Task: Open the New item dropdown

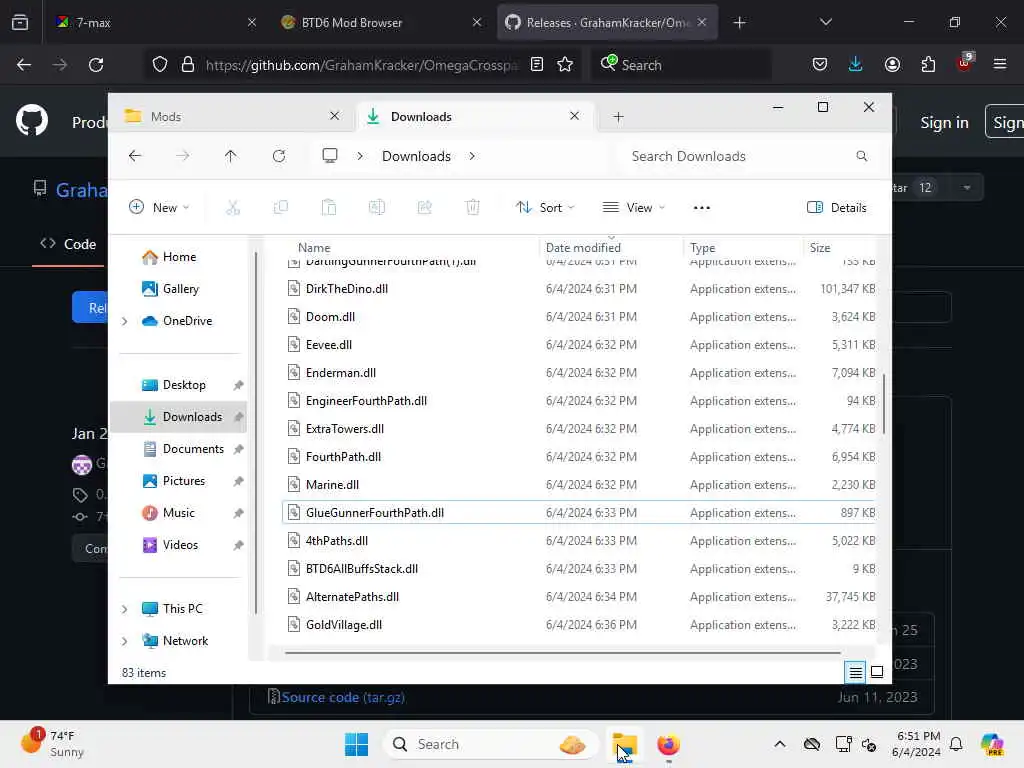Action: (x=159, y=208)
